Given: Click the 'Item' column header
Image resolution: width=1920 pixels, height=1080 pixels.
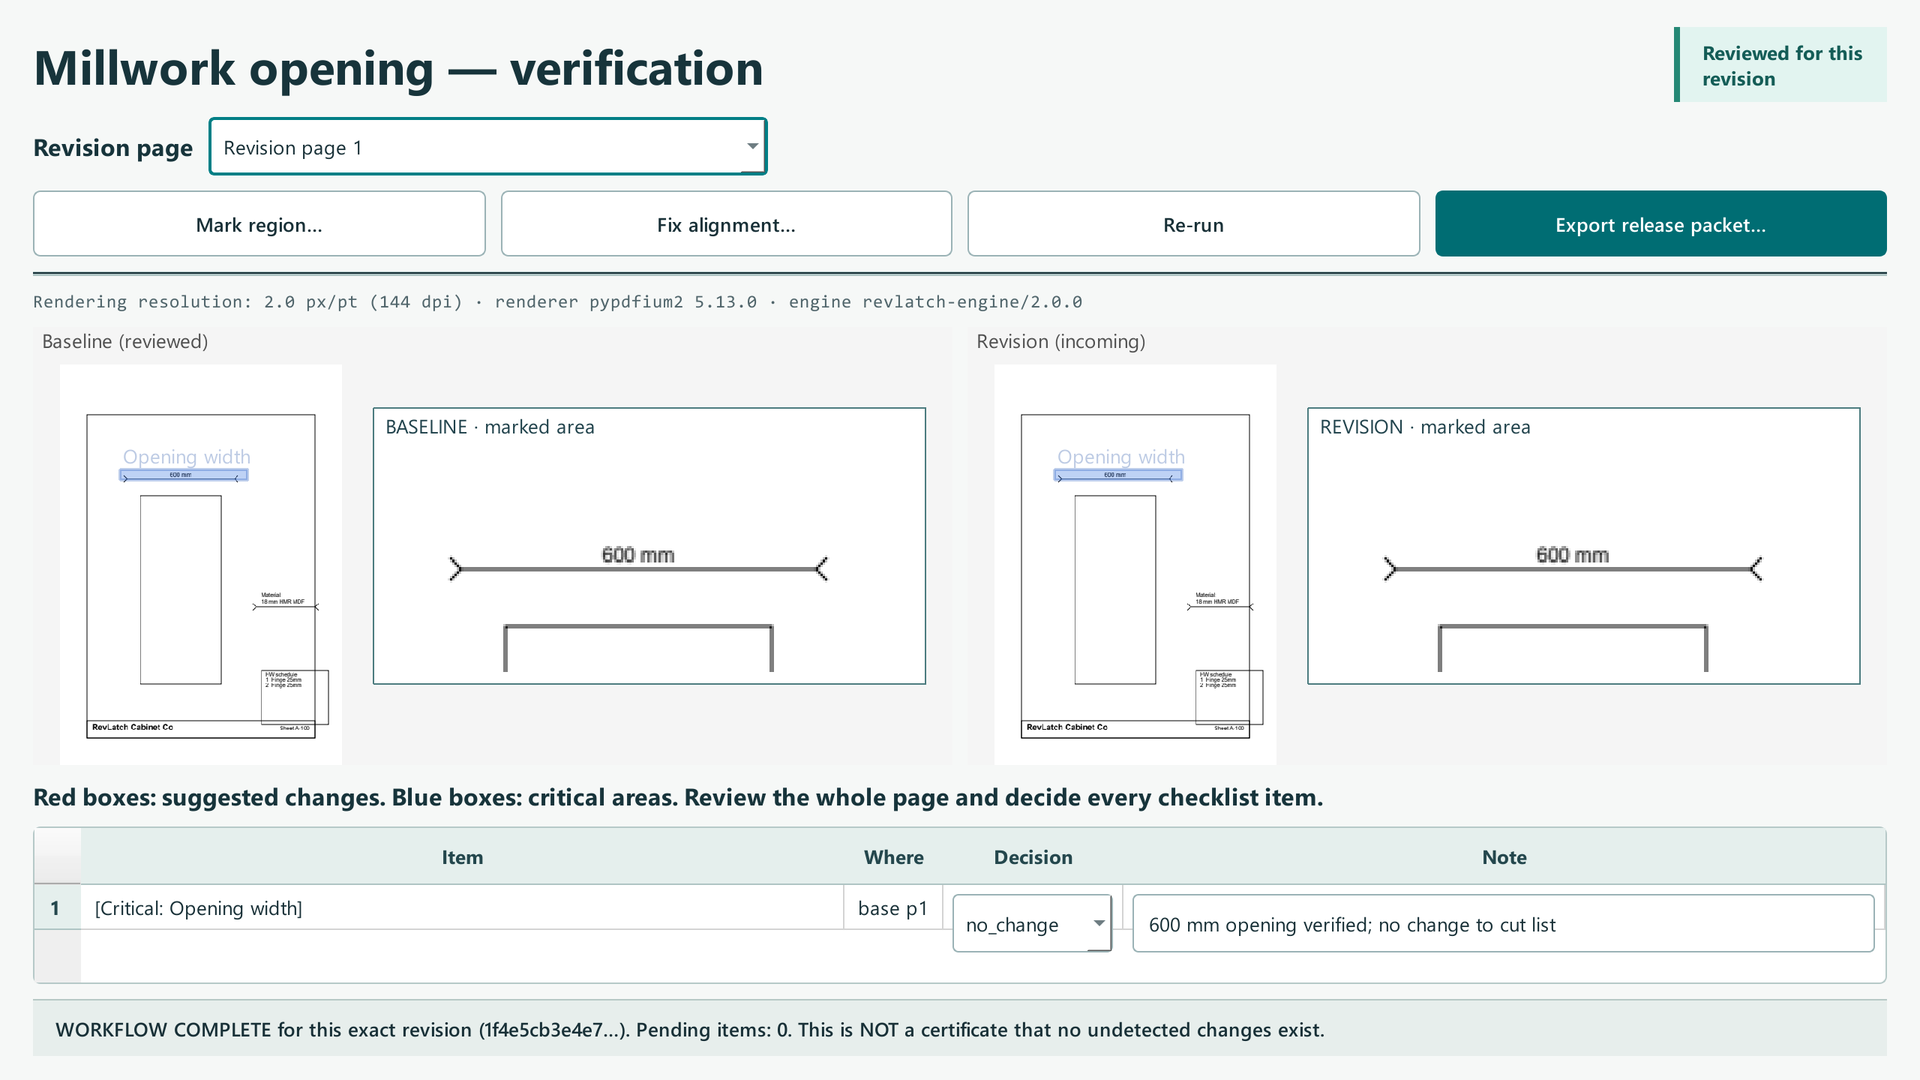Looking at the screenshot, I should [462, 857].
